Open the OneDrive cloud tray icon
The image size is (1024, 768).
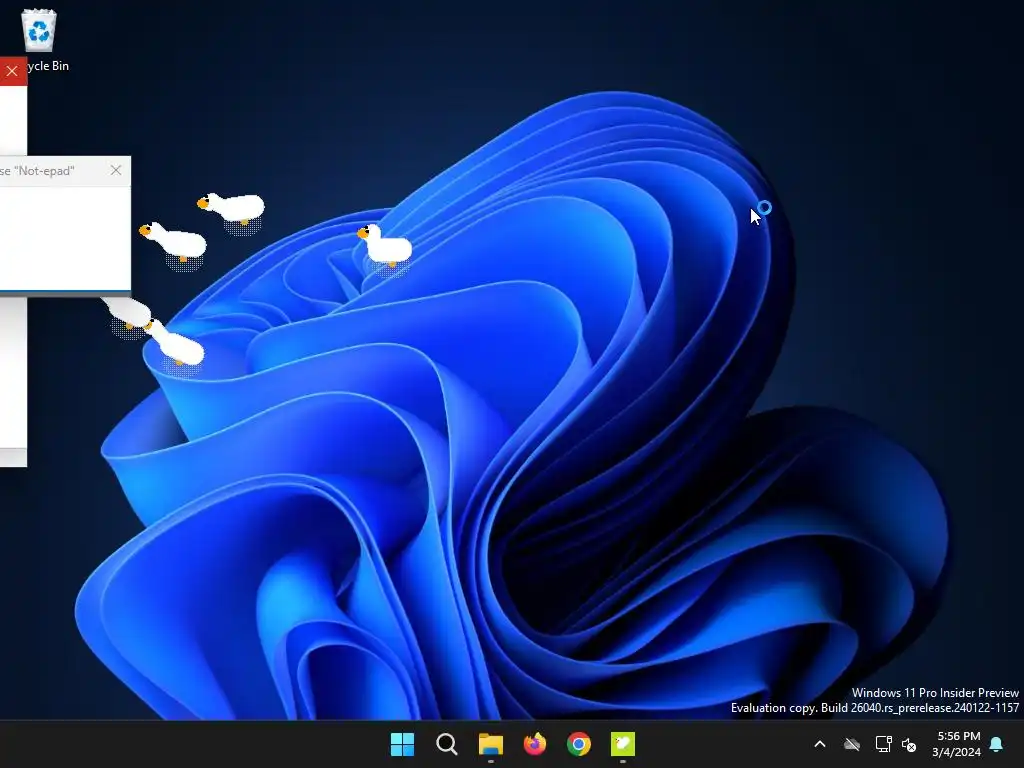coord(852,744)
